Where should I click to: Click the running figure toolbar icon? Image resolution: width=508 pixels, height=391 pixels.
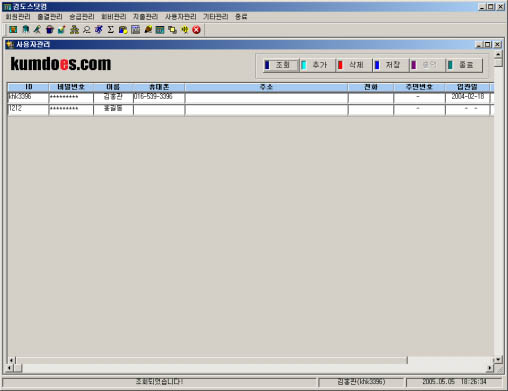pyautogui.click(x=99, y=30)
